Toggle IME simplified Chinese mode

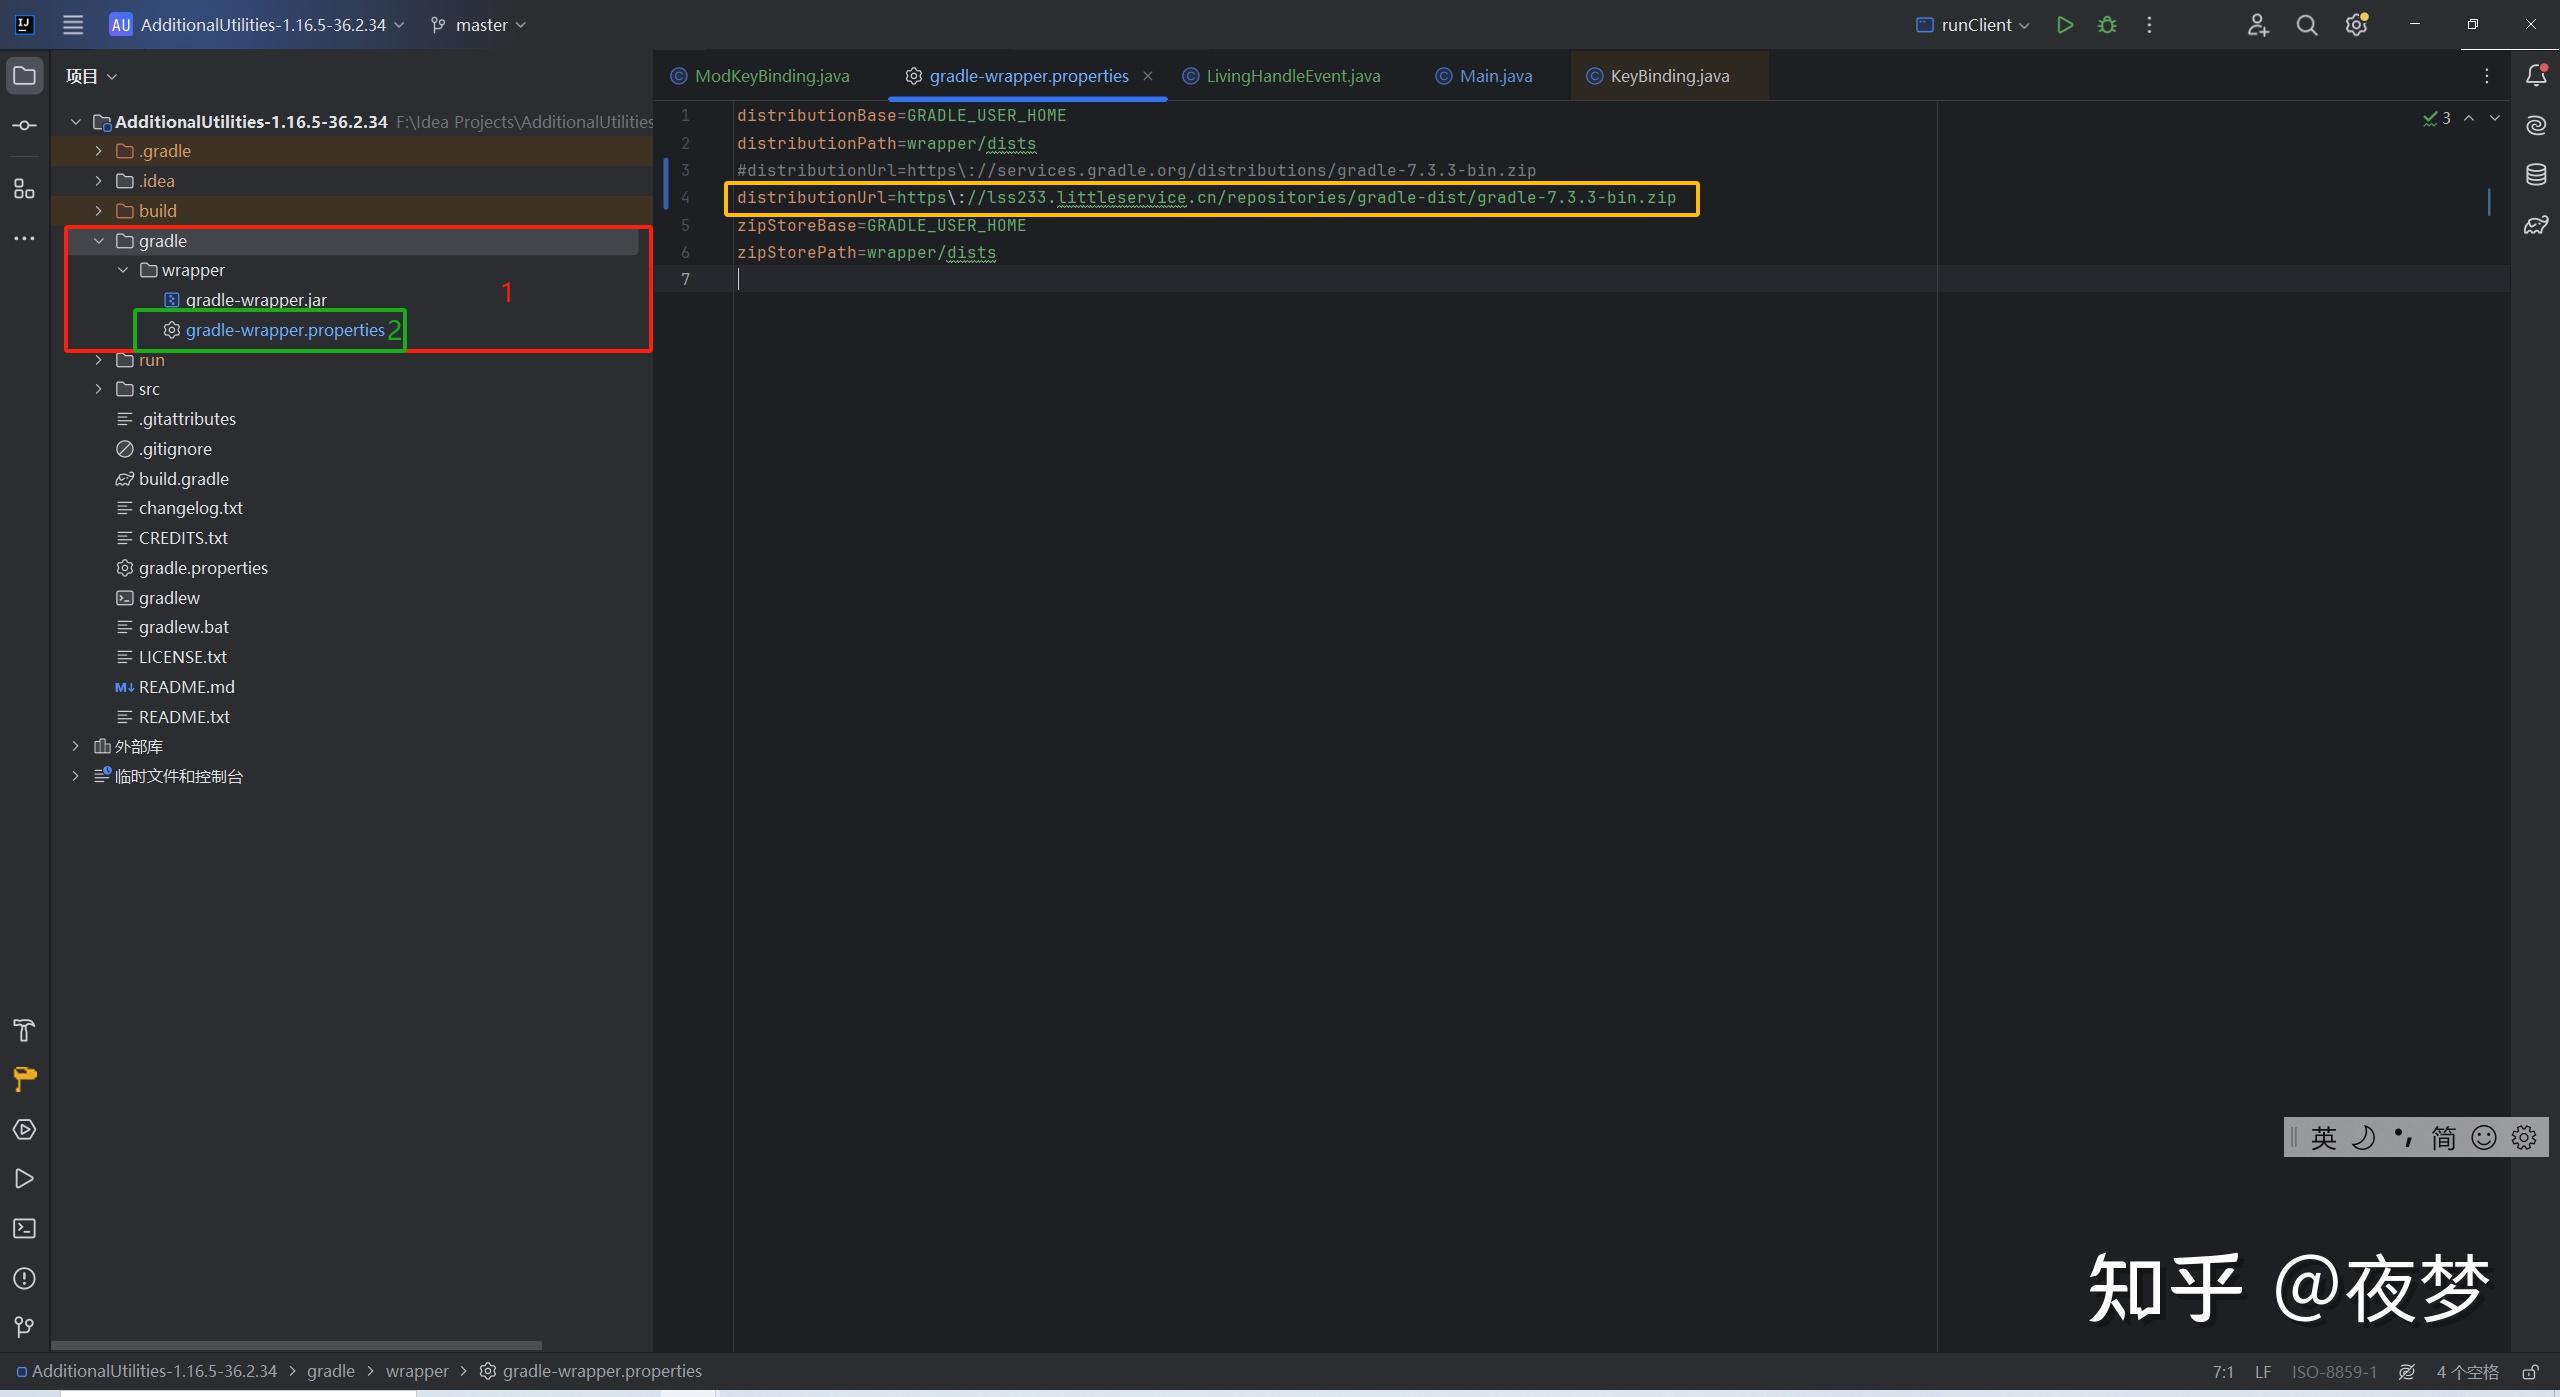pos(2443,1138)
